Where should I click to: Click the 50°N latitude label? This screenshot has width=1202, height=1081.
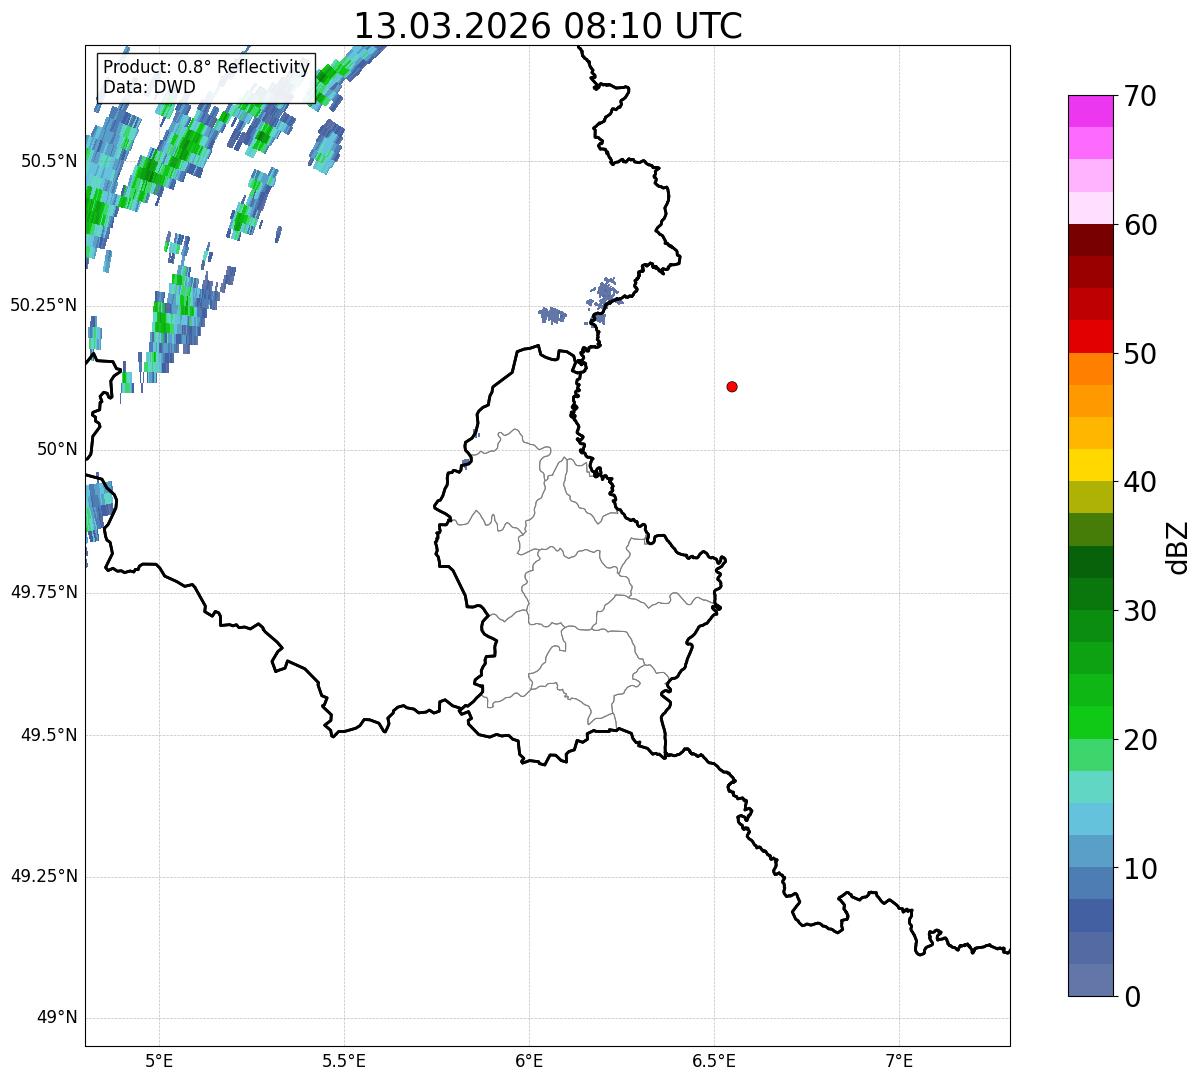coord(57,449)
